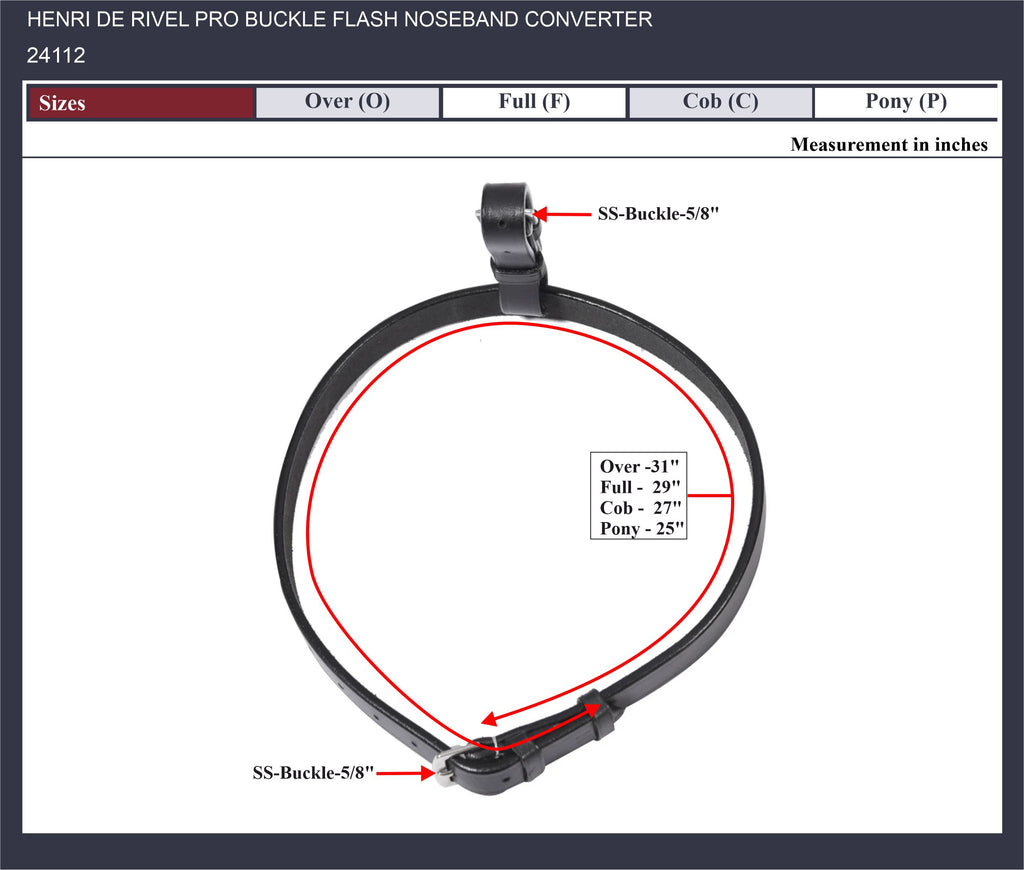Click the product title Henri de Rivel text
The width and height of the screenshot is (1024, 870).
[339, 20]
